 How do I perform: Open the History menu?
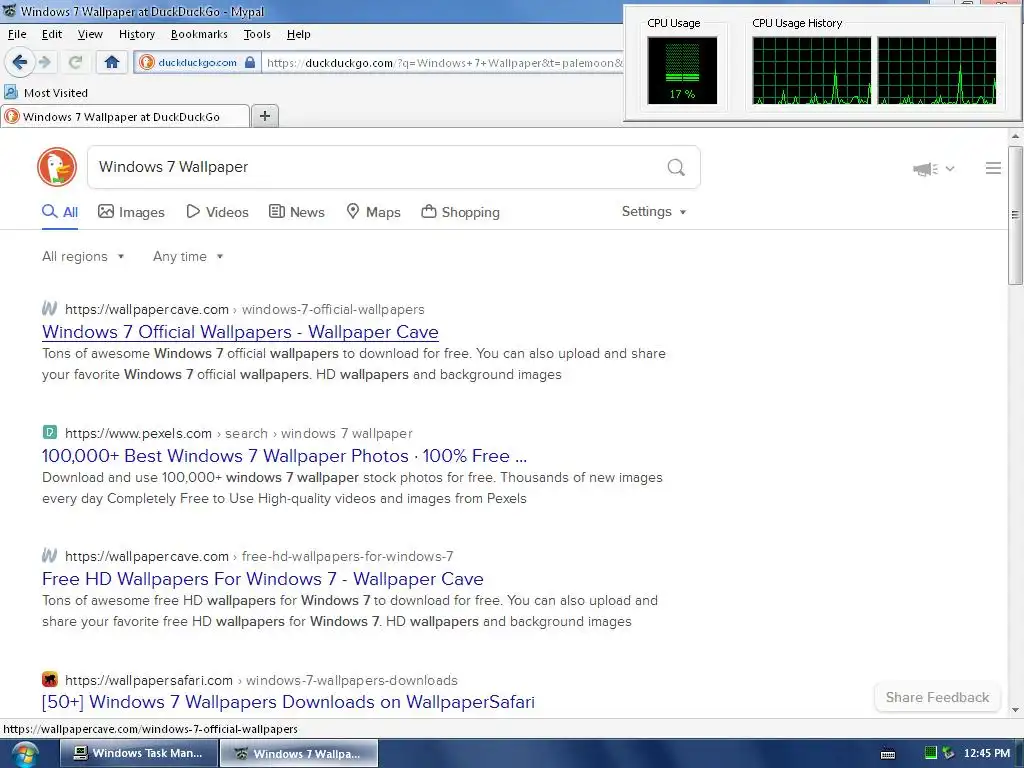[136, 34]
